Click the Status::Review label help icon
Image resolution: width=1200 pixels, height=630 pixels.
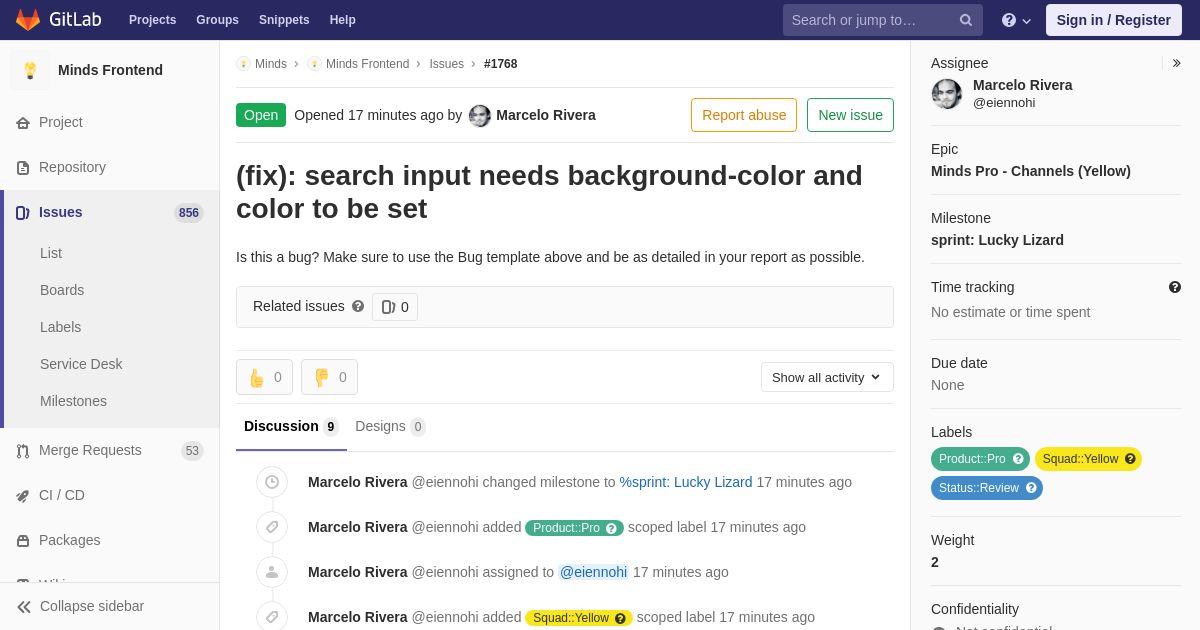[1031, 488]
